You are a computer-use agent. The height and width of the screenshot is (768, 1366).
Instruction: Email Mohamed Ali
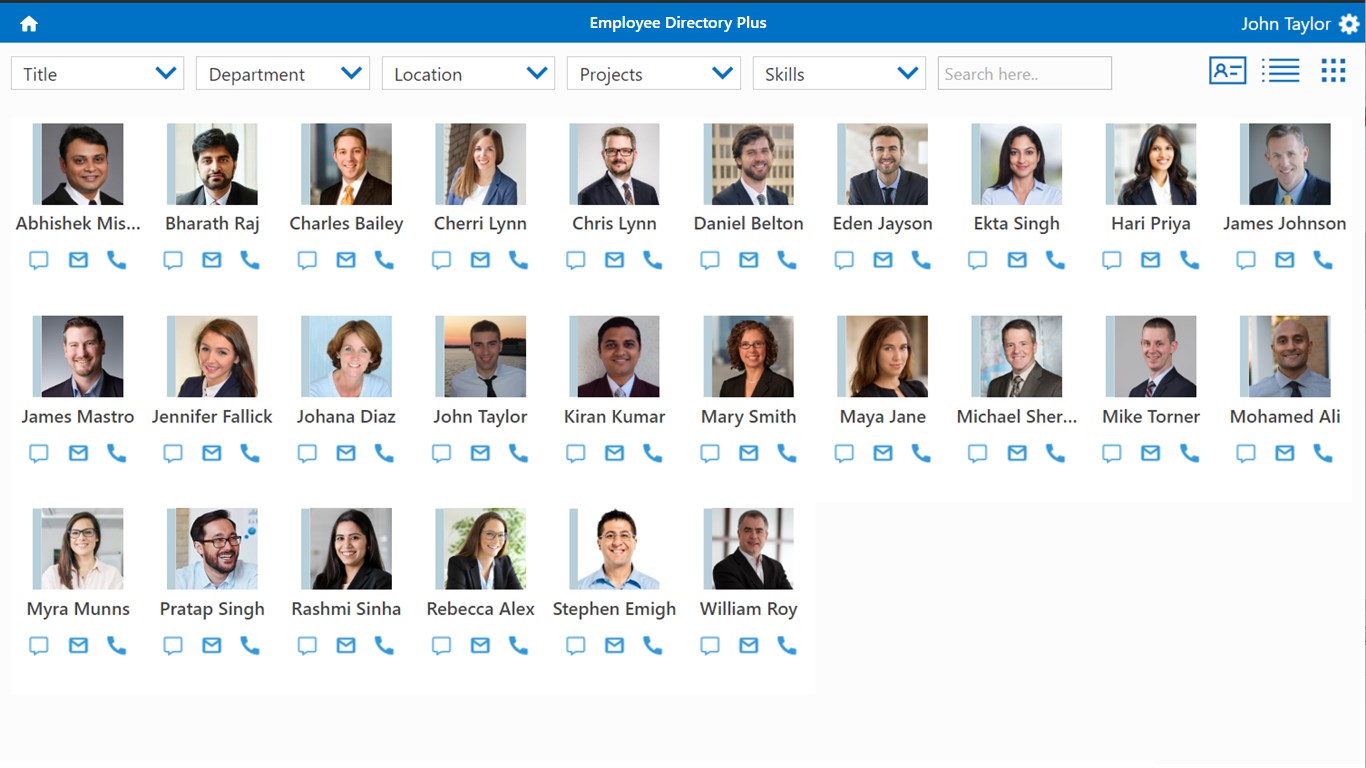click(x=1285, y=454)
